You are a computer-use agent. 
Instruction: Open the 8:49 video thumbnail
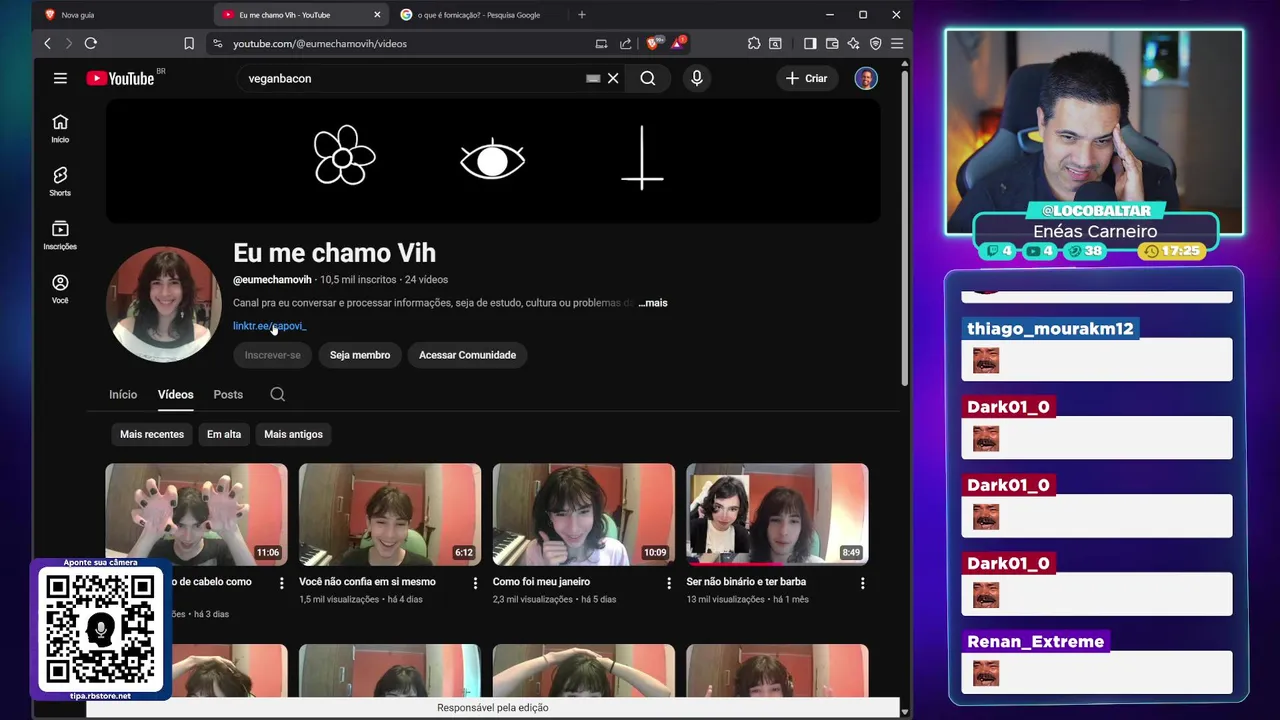click(x=777, y=514)
